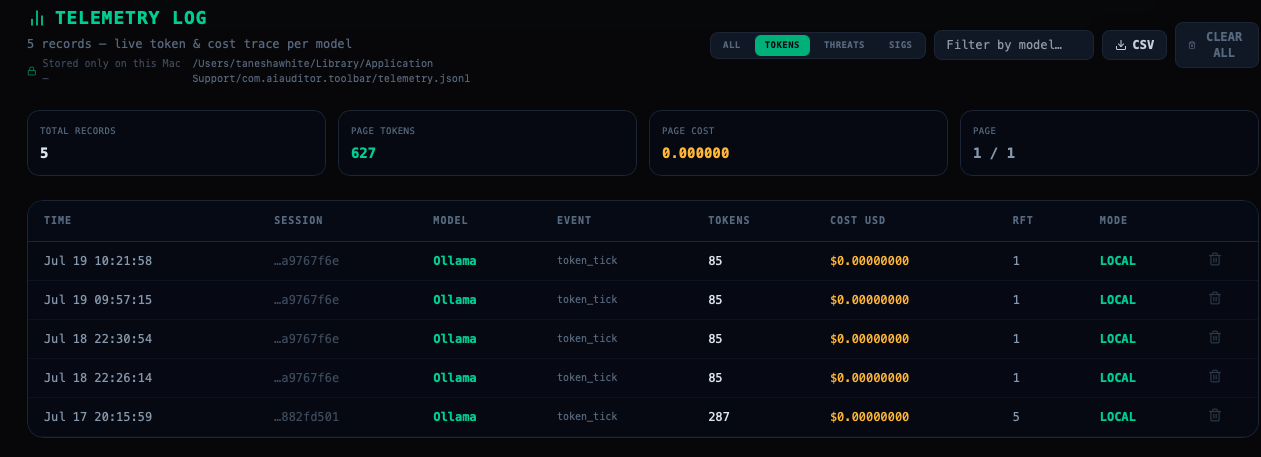Click RFT value 5

point(1016,416)
